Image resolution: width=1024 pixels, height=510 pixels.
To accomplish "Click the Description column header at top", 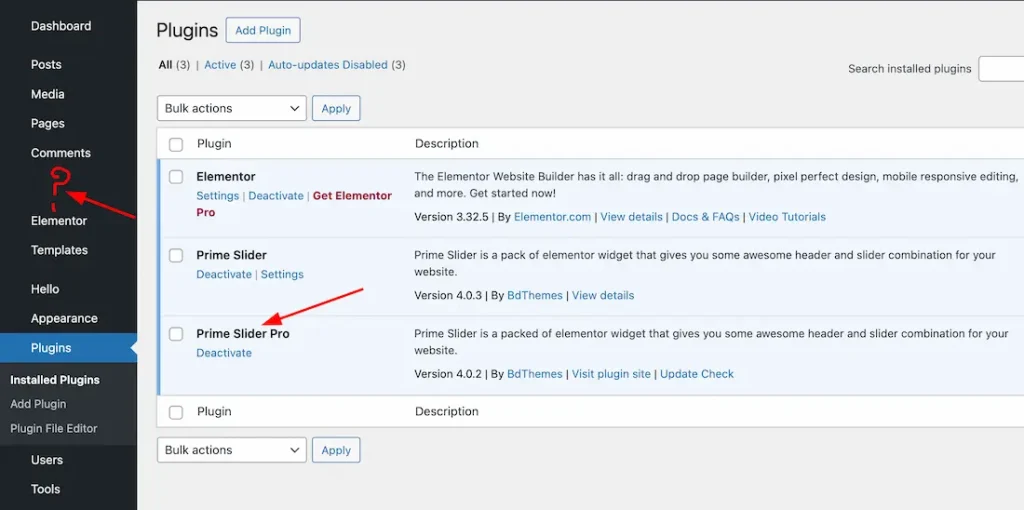I will [447, 144].
